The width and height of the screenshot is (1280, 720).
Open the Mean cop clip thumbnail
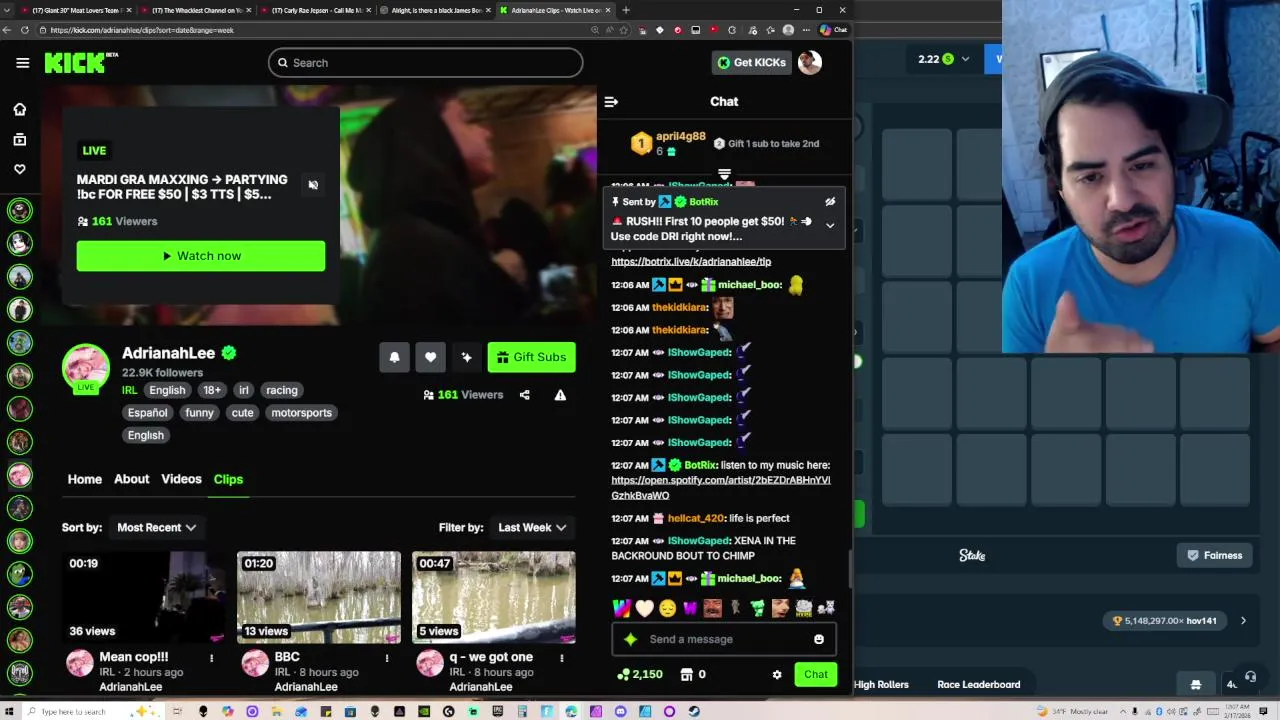(143, 597)
